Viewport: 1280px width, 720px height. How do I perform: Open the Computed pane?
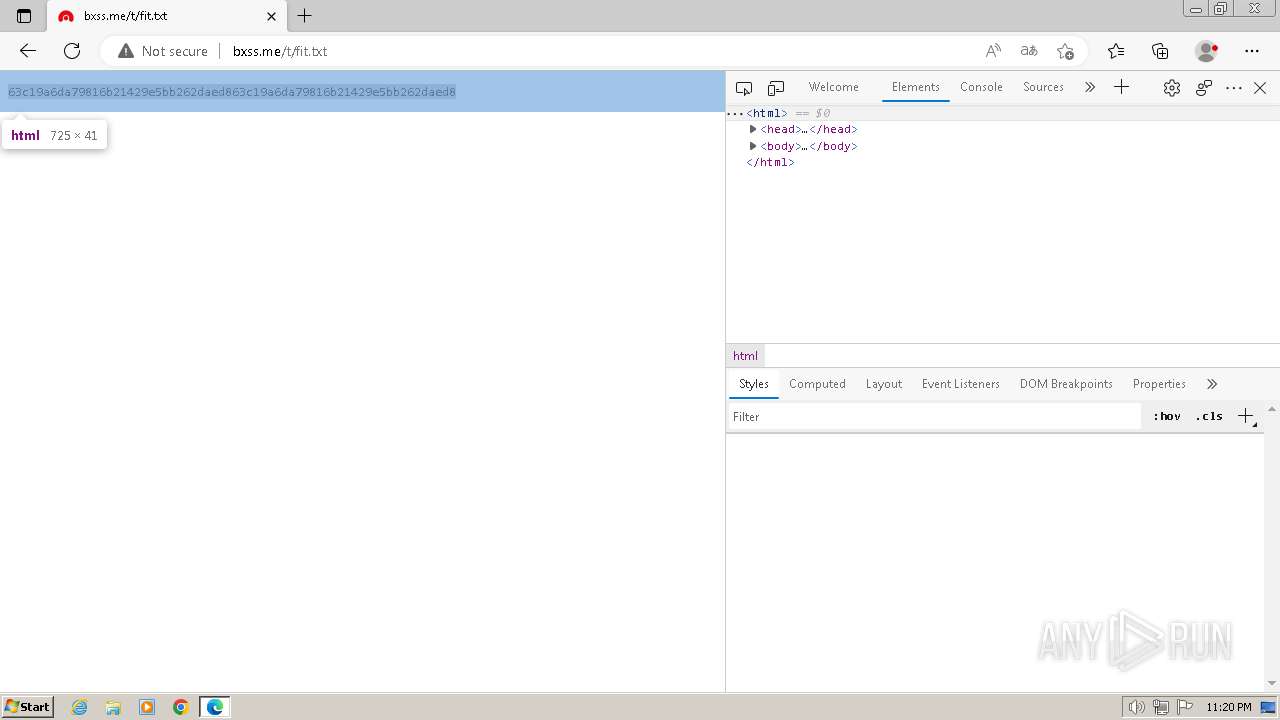click(x=817, y=384)
